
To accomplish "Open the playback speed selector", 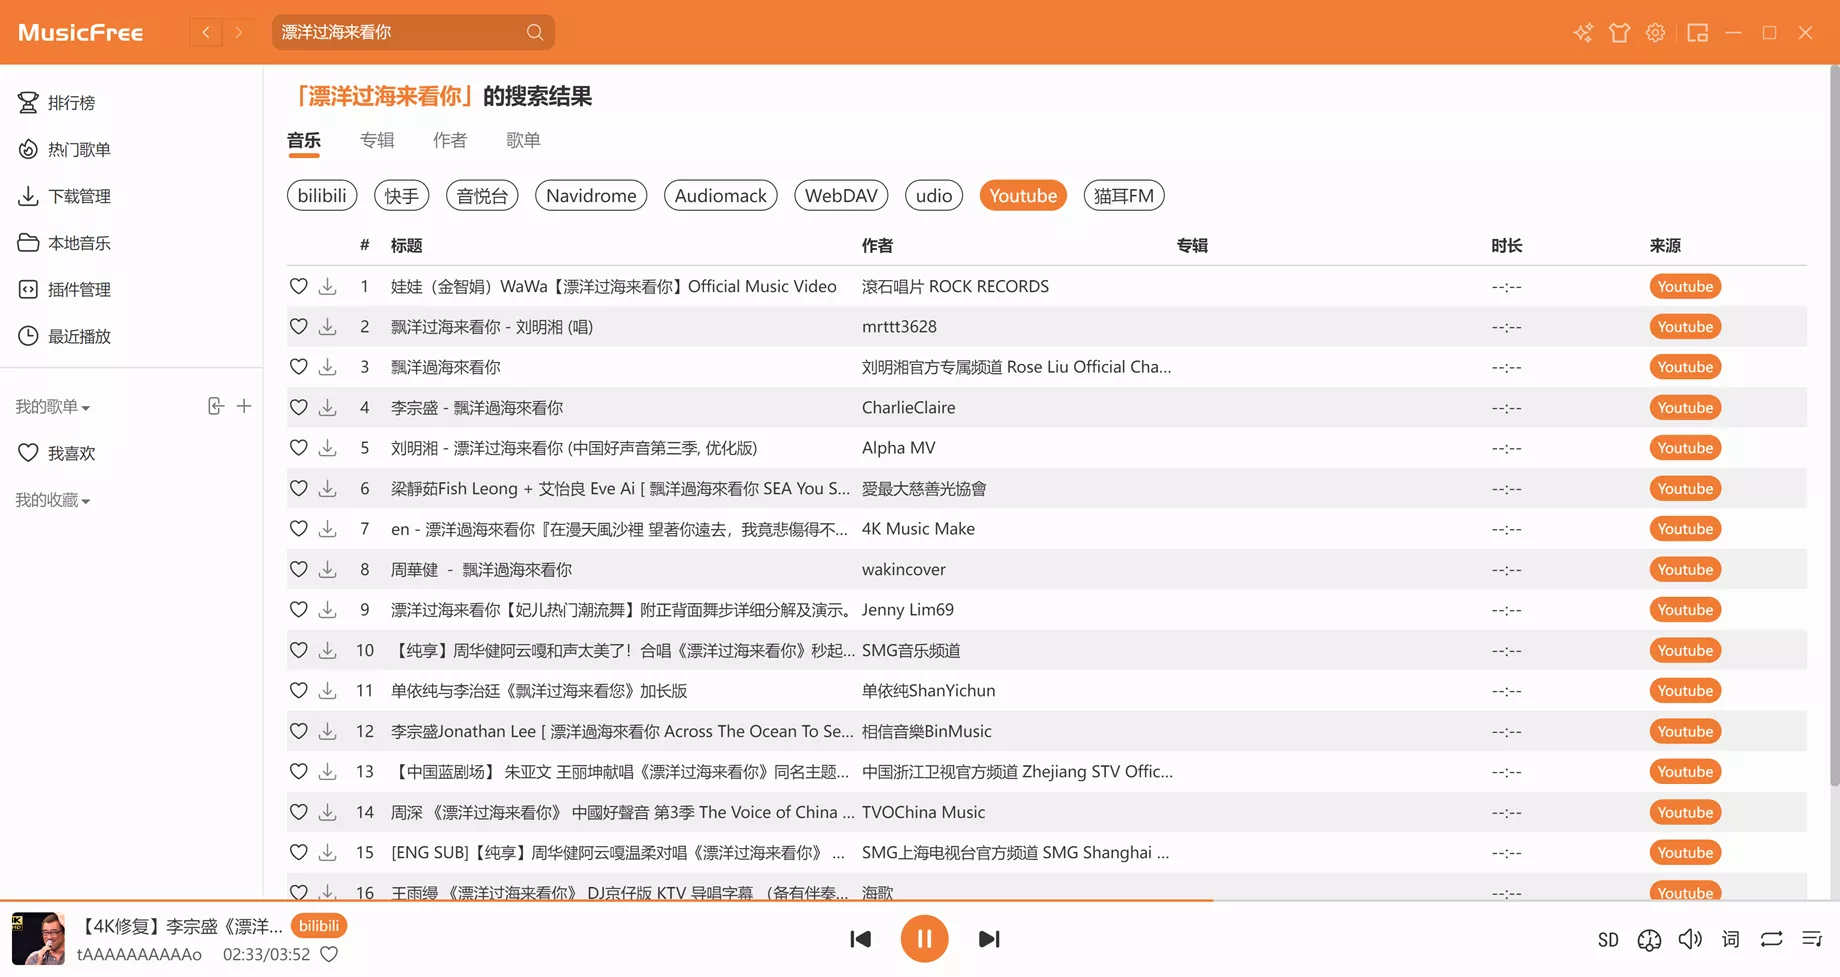I will point(1648,939).
